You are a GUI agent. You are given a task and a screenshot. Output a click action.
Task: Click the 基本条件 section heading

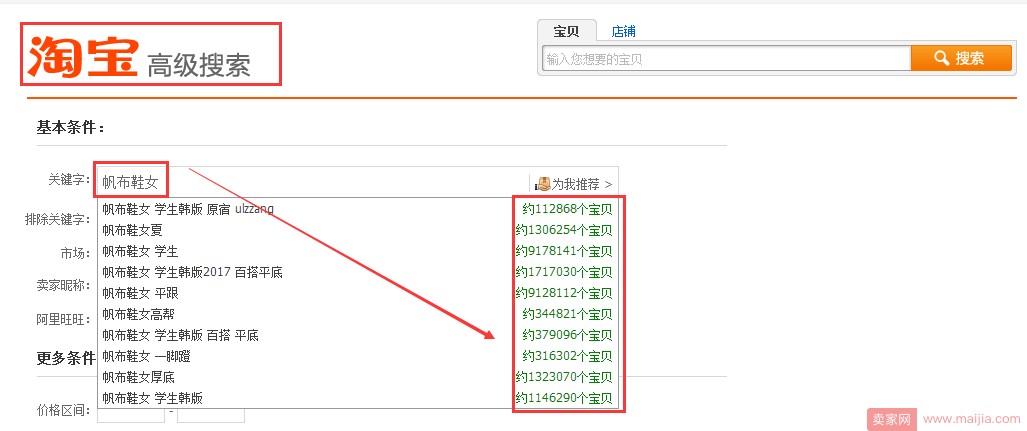(71, 128)
